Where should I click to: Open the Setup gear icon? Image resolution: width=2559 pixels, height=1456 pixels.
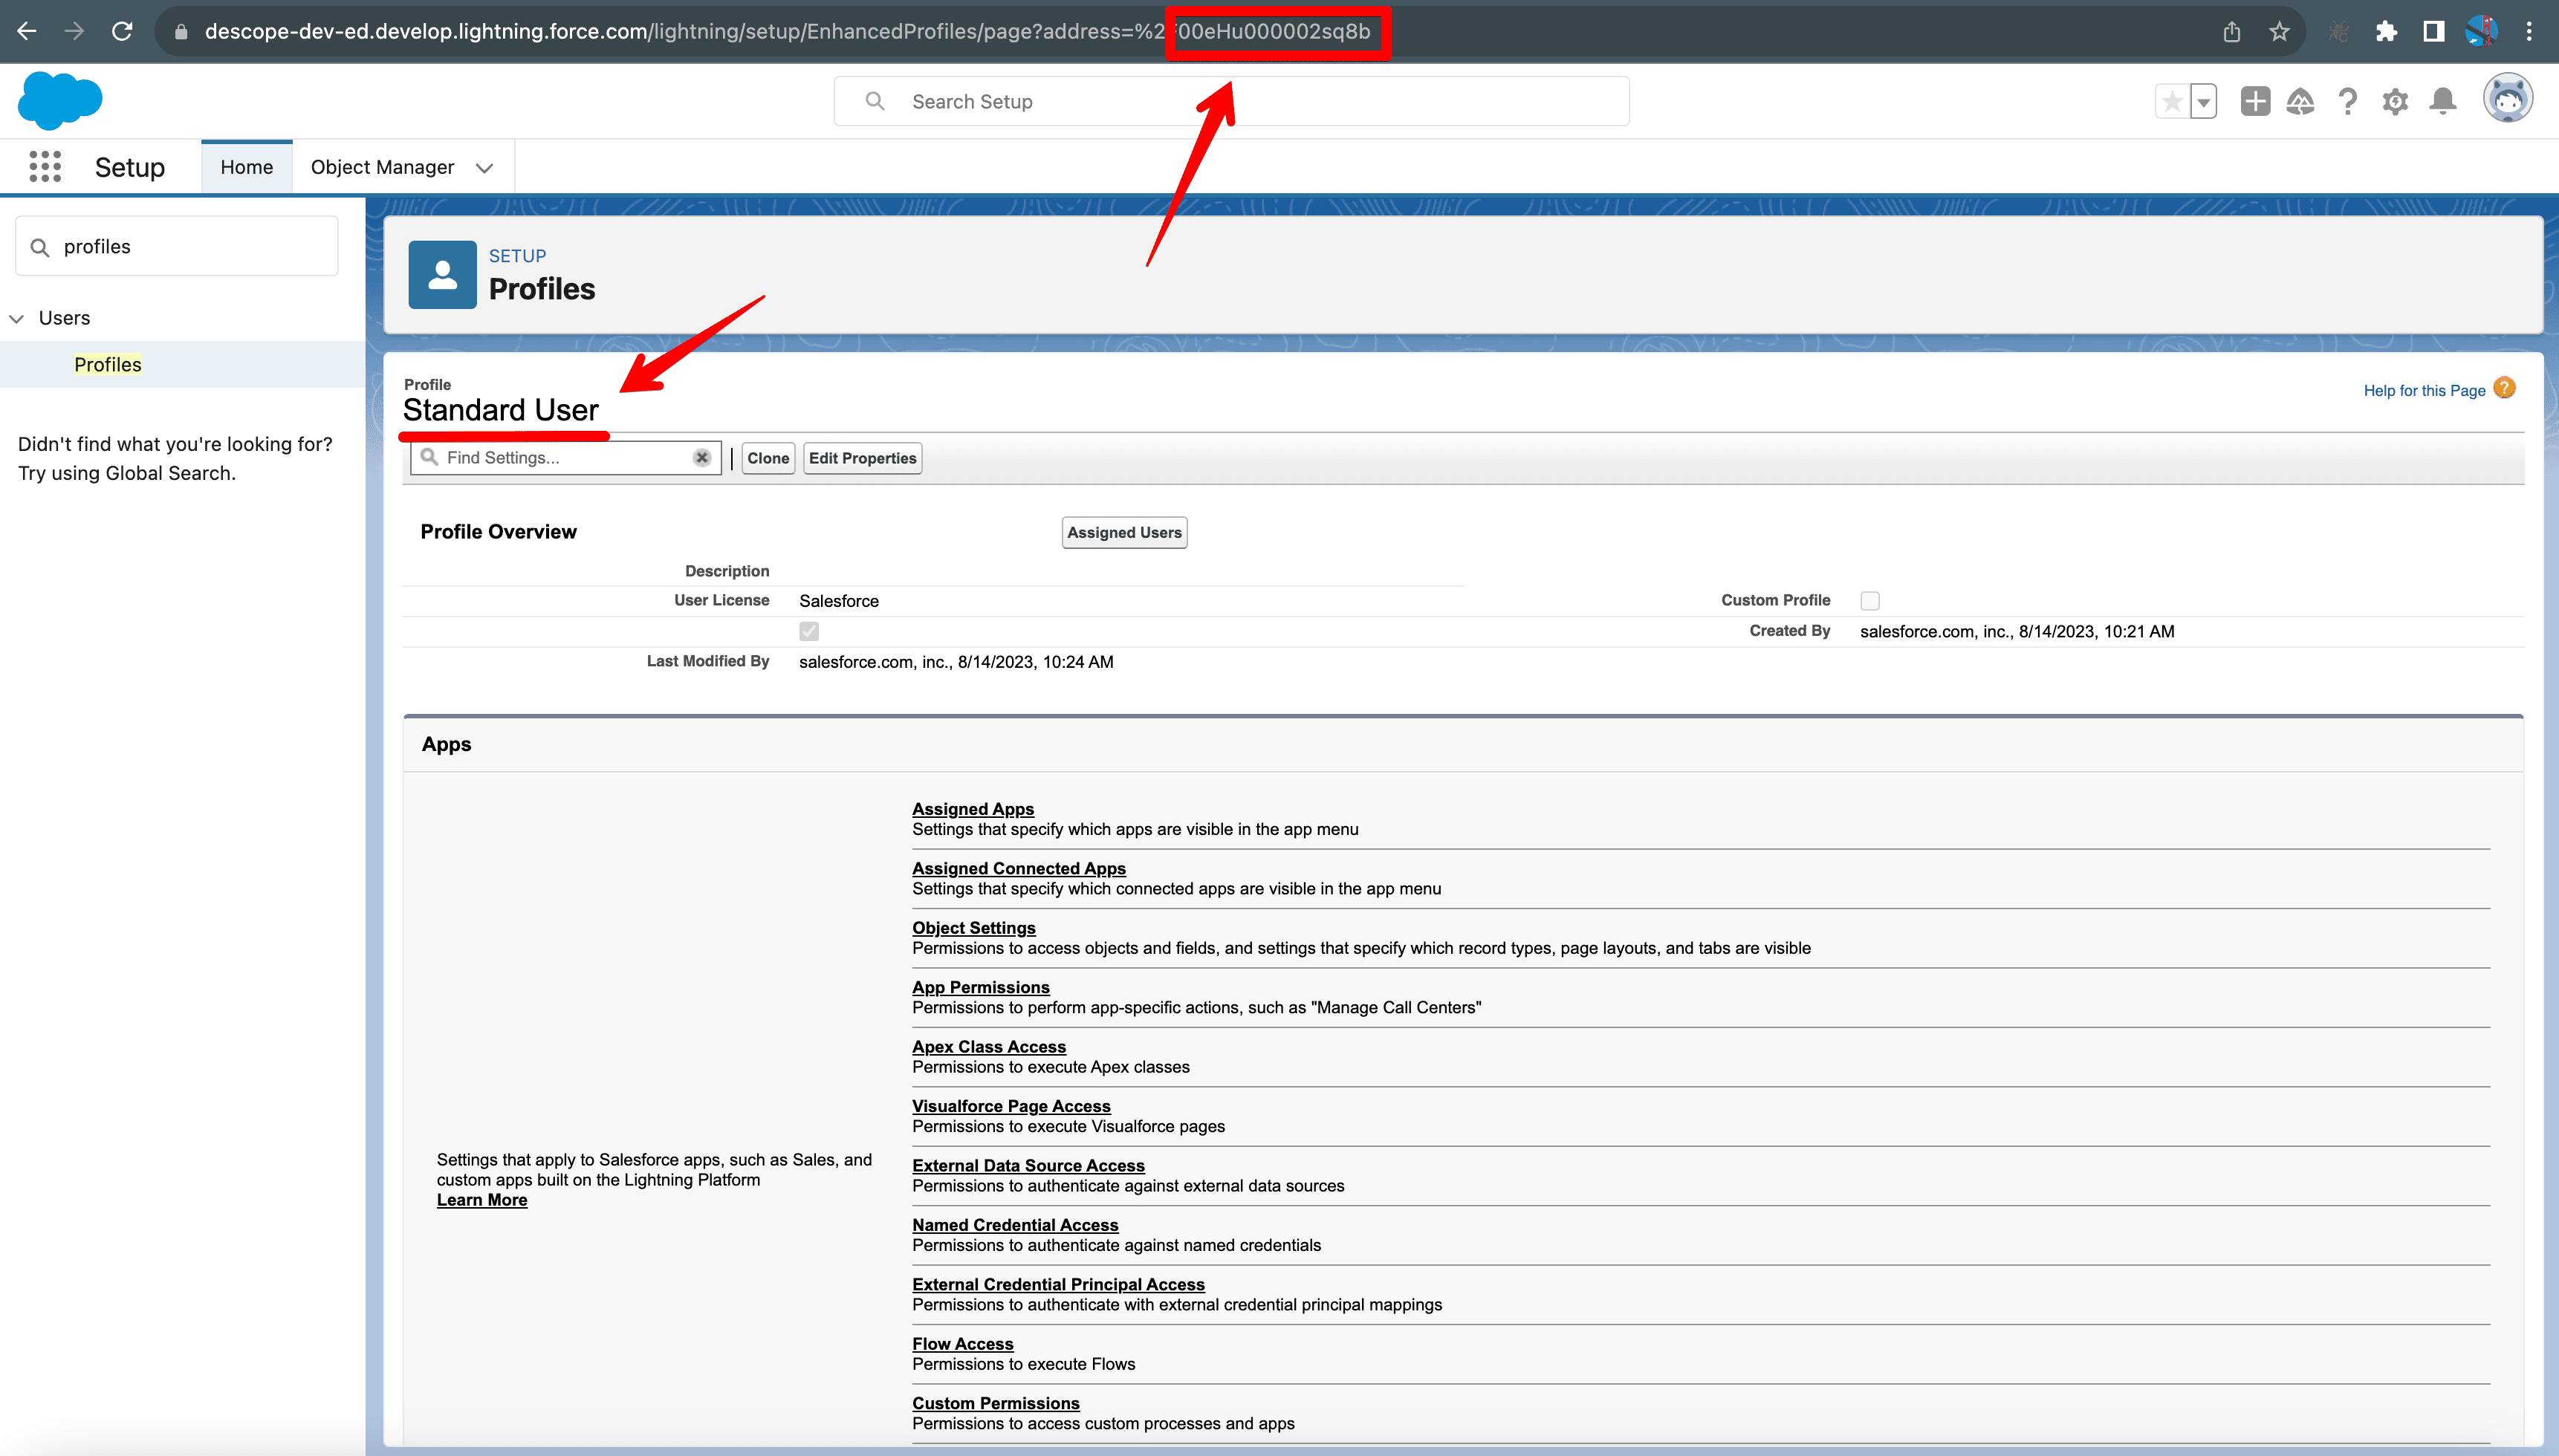point(2394,101)
